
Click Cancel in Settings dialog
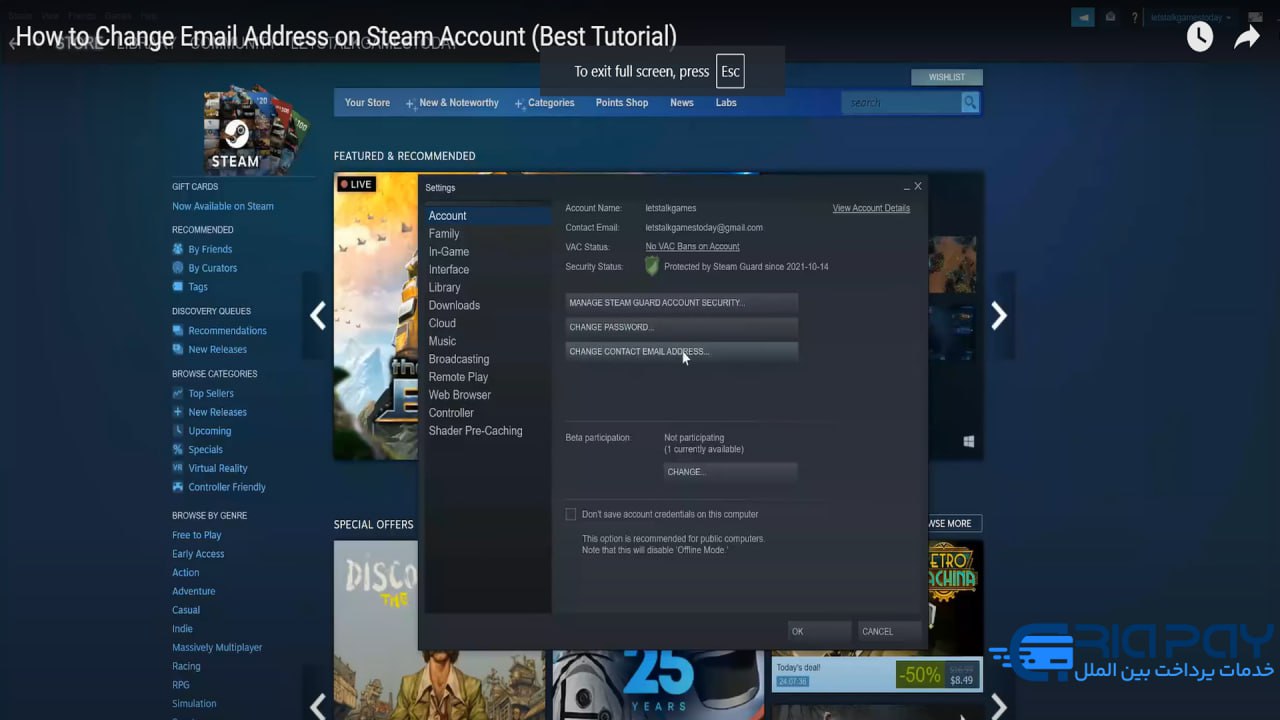coord(890,632)
